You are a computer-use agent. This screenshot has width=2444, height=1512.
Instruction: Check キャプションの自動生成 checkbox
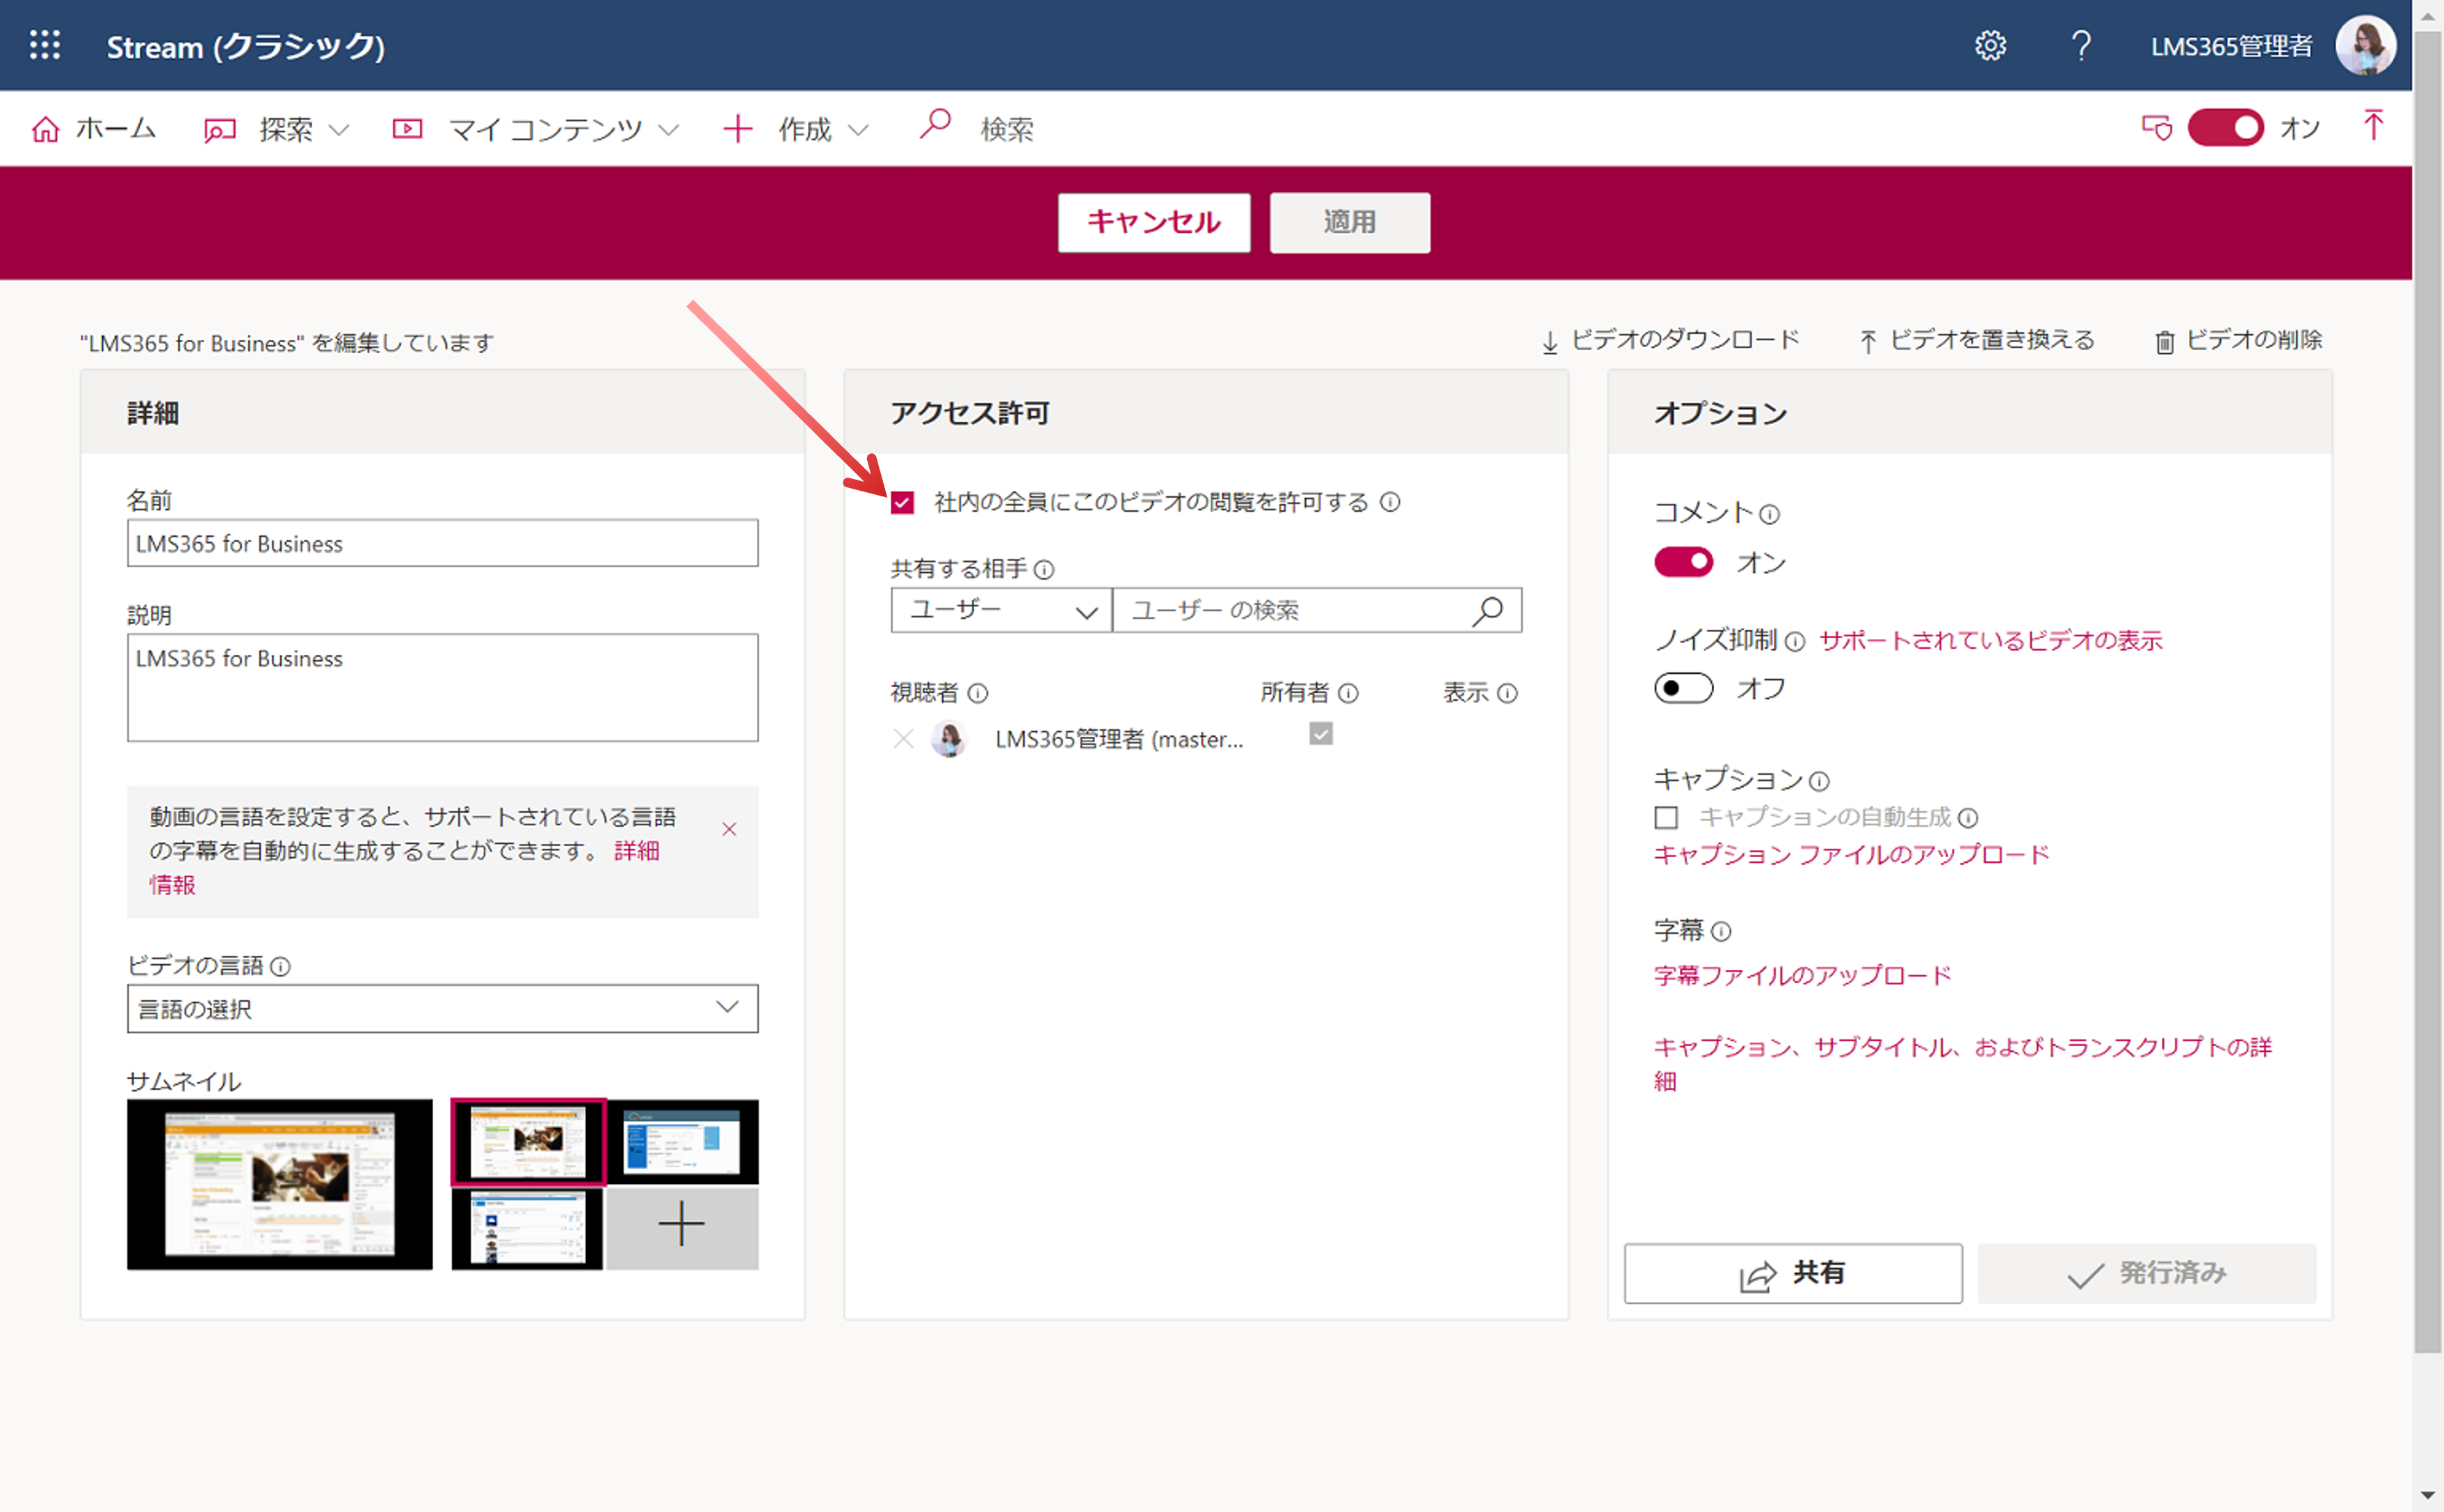tap(1666, 818)
